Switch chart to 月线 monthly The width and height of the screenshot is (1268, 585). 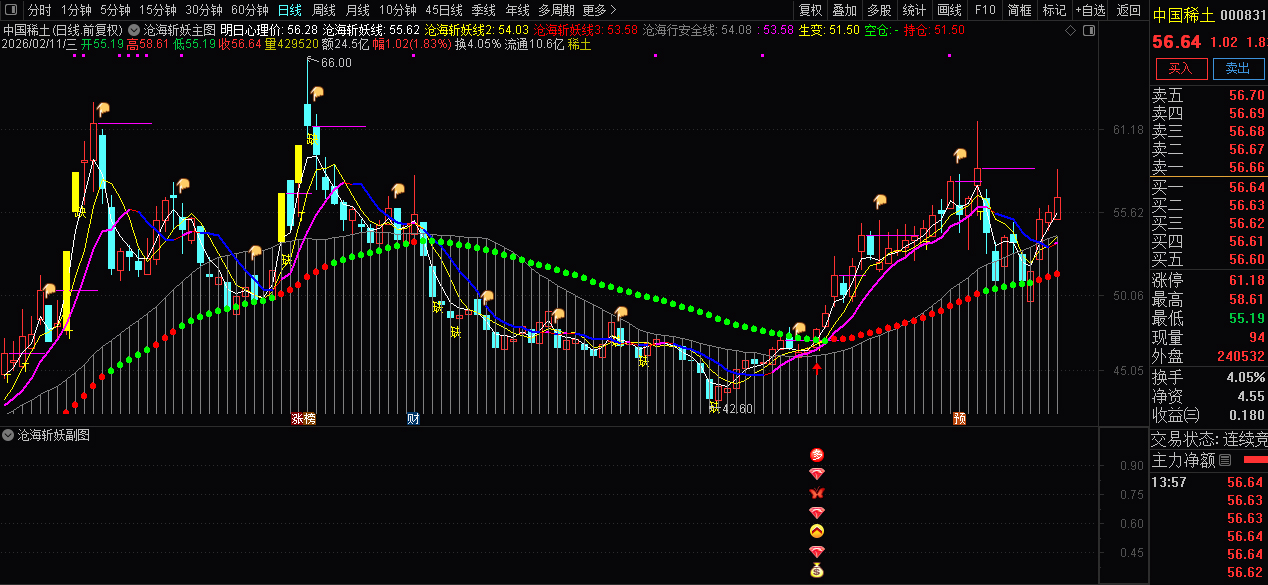pos(357,10)
